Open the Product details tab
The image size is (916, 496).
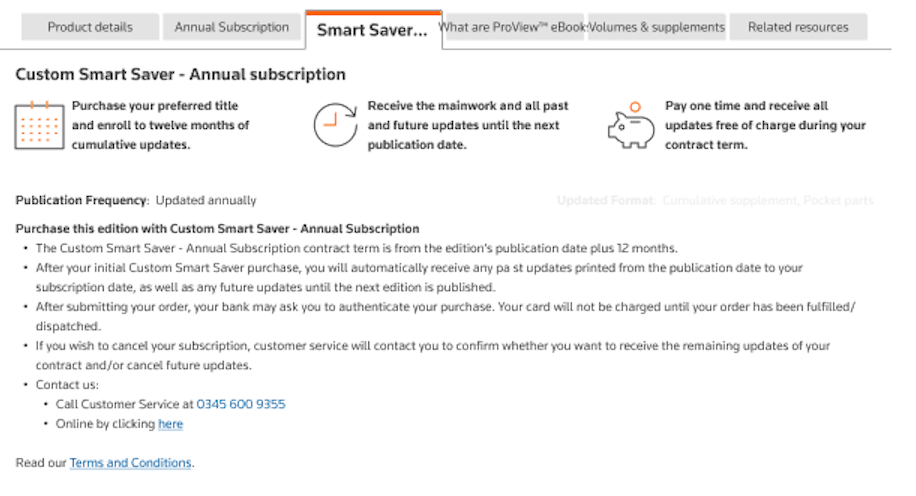point(90,27)
